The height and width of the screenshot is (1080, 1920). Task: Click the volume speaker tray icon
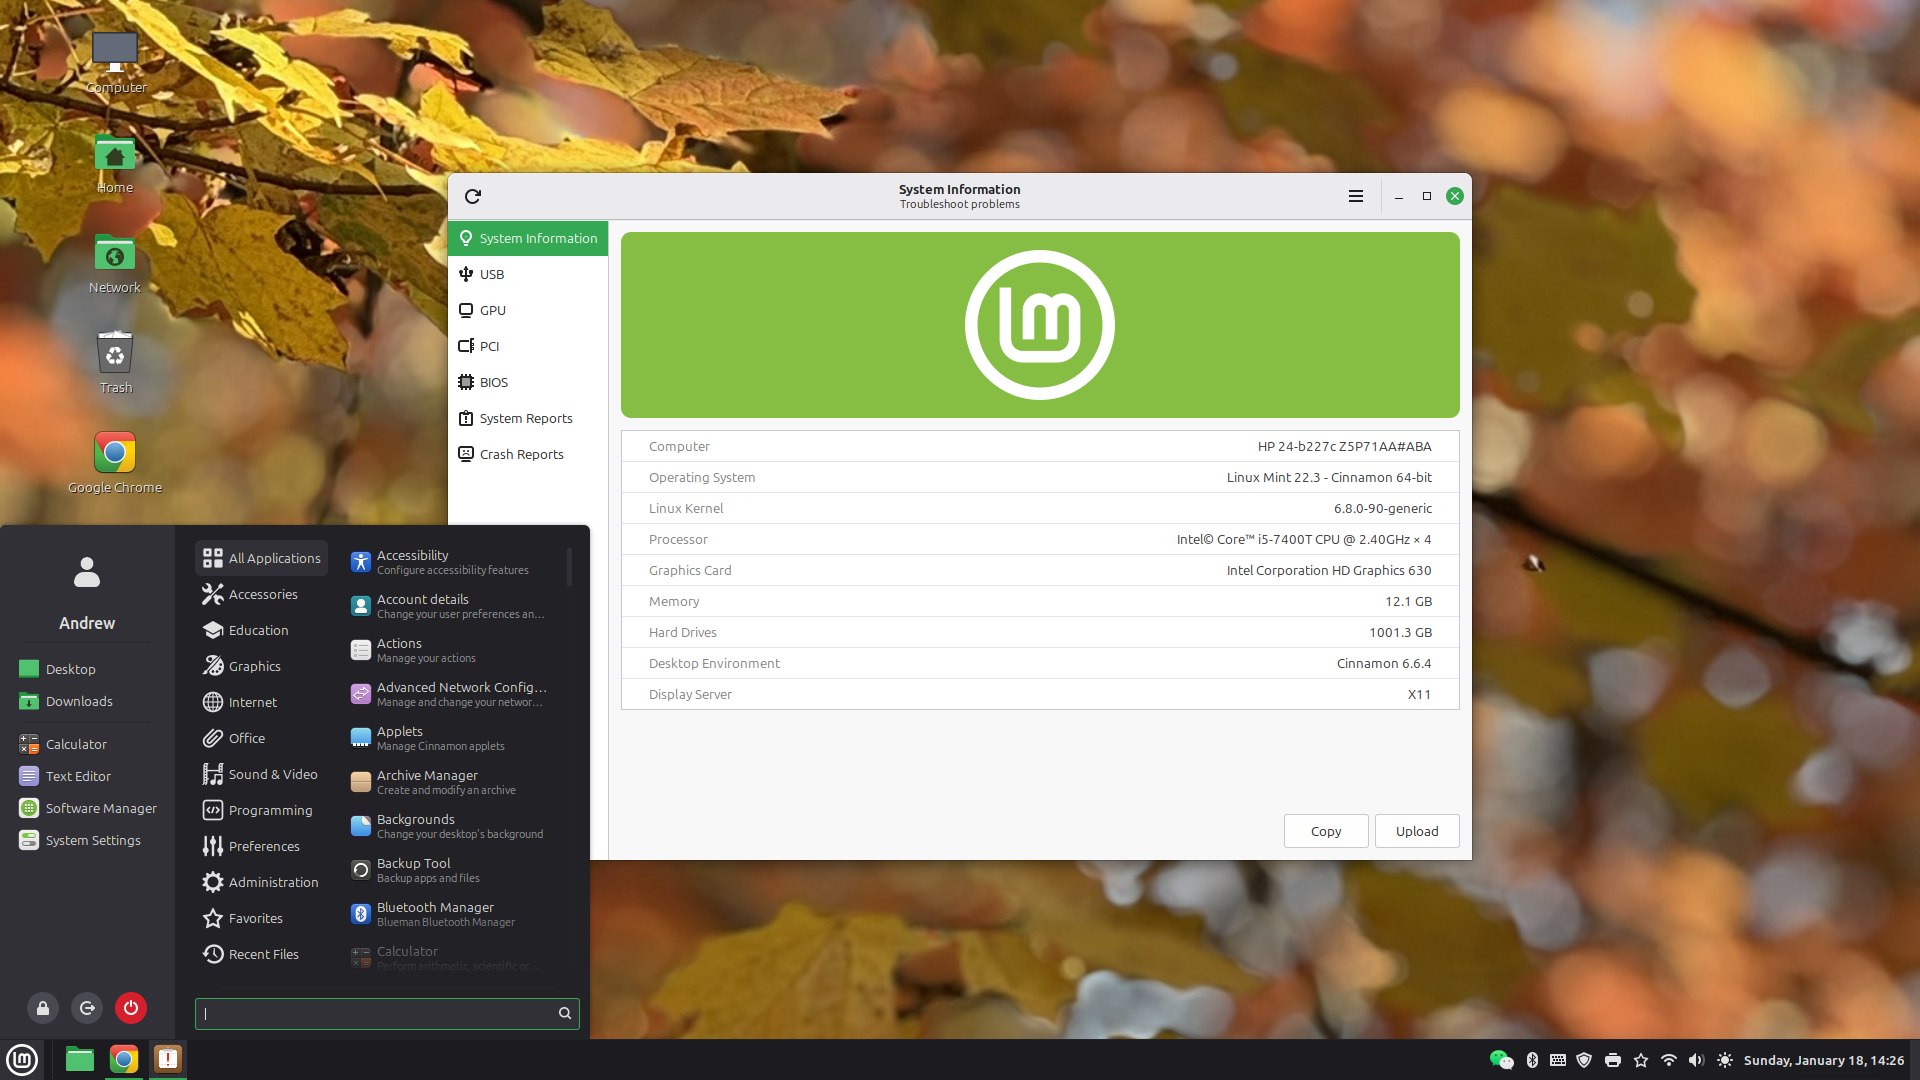pos(1696,1060)
